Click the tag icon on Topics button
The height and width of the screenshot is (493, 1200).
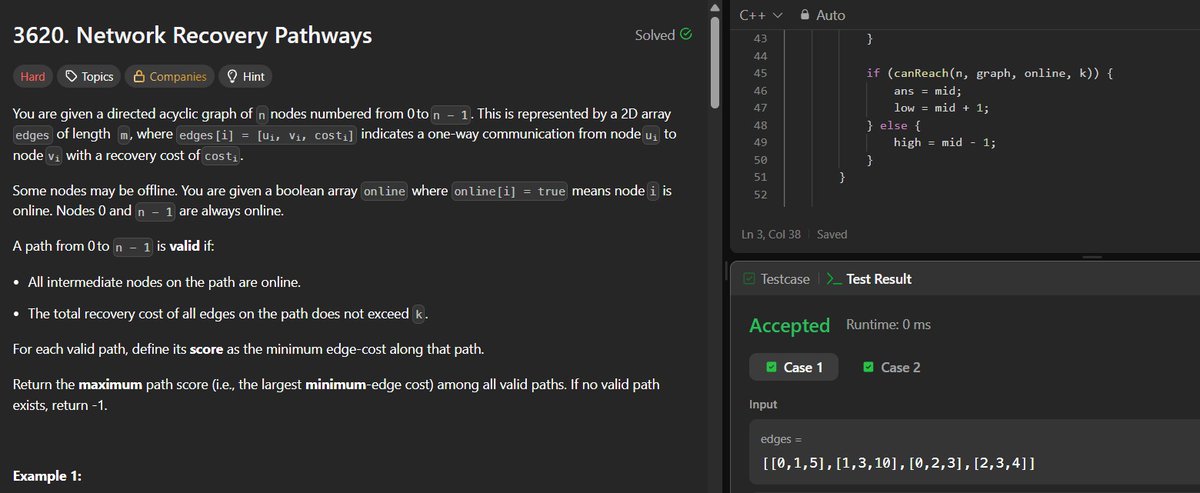(71, 76)
